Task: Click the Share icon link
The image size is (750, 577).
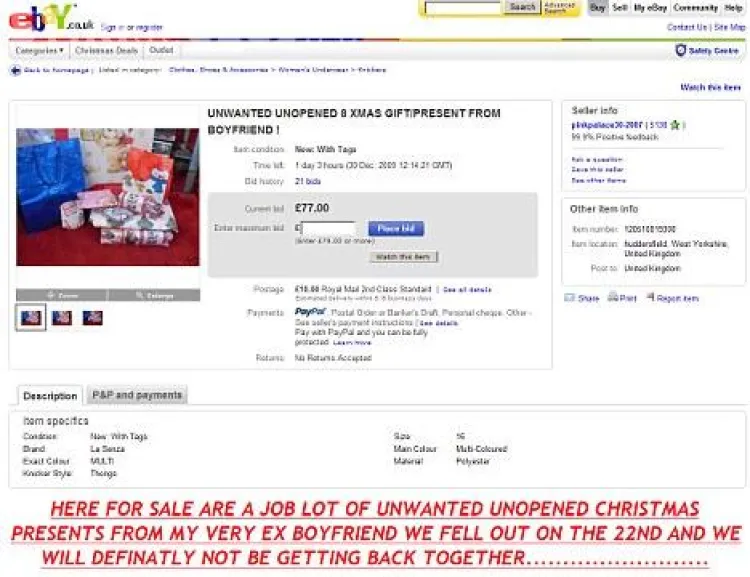Action: tap(569, 298)
